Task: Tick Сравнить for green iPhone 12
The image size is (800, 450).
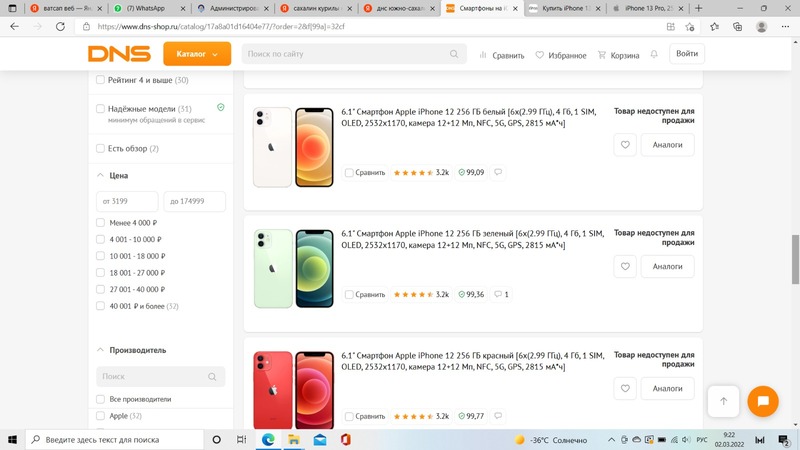Action: pos(349,295)
